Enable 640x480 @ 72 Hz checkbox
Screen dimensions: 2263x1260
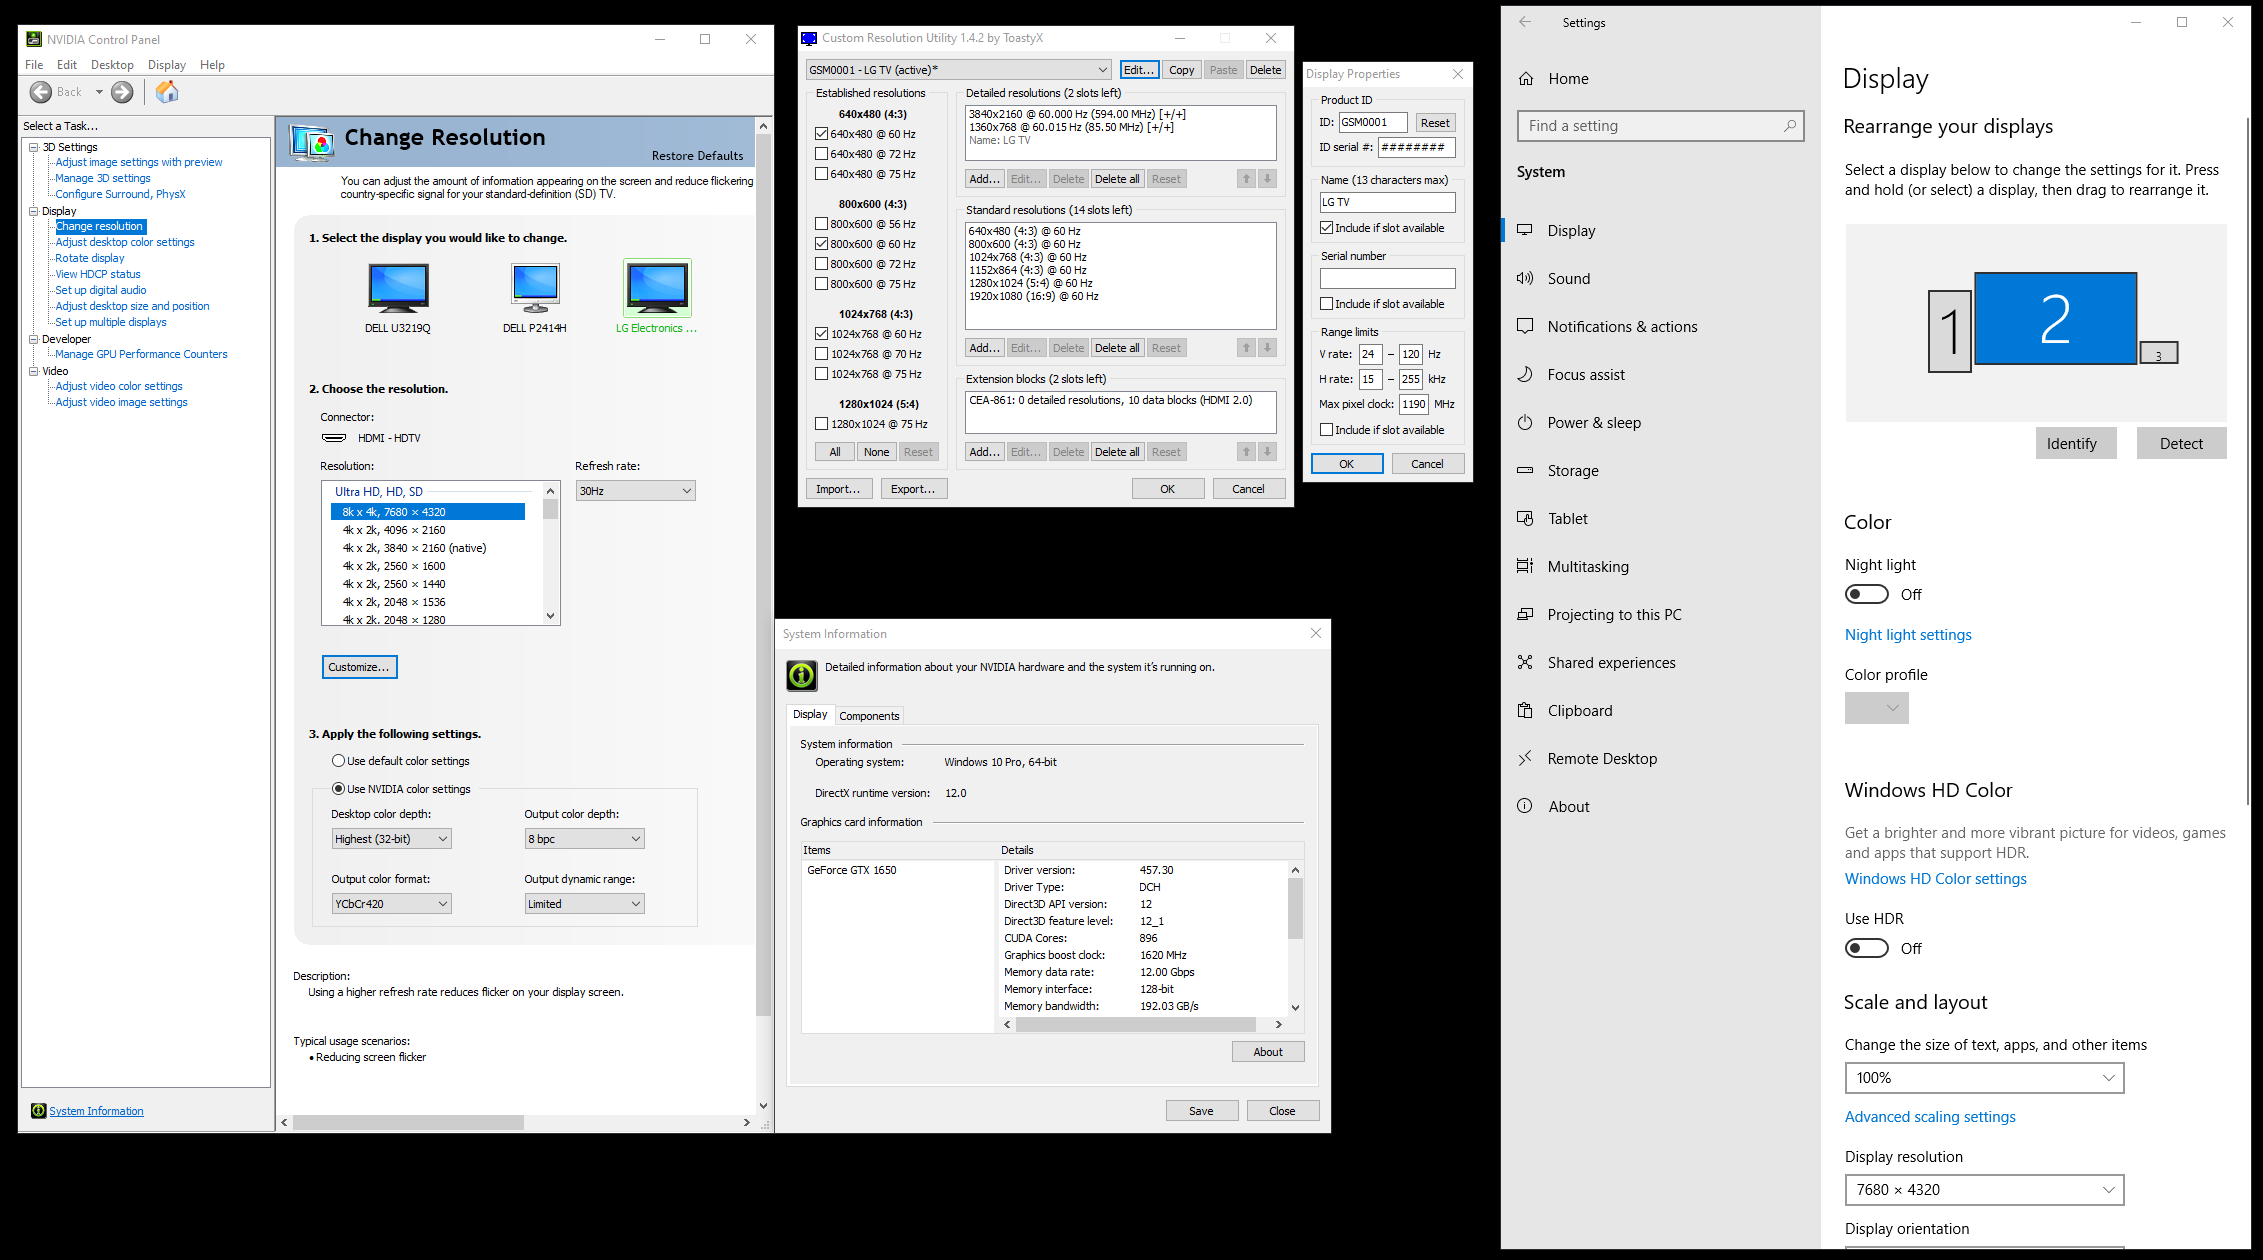(822, 154)
